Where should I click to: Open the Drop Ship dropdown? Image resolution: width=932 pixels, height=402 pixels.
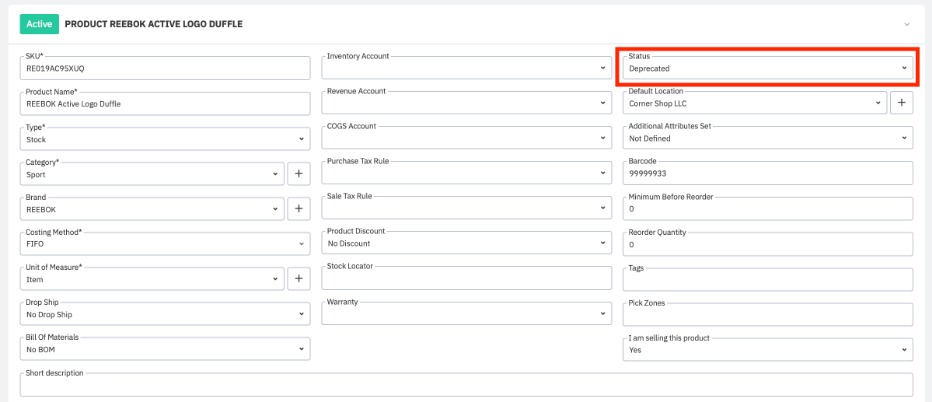(165, 314)
